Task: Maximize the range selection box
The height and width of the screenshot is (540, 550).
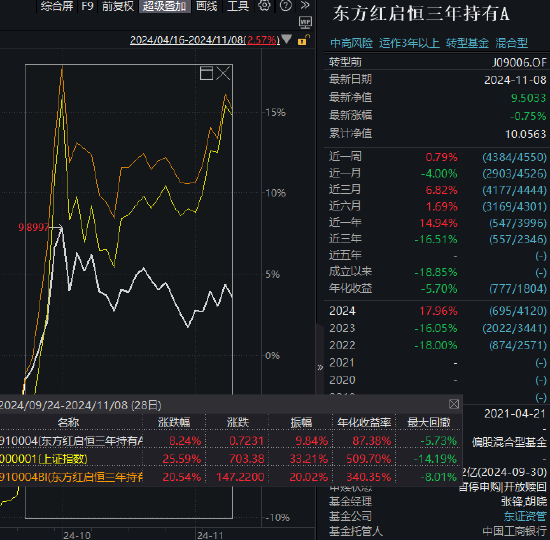Action: pos(206,73)
